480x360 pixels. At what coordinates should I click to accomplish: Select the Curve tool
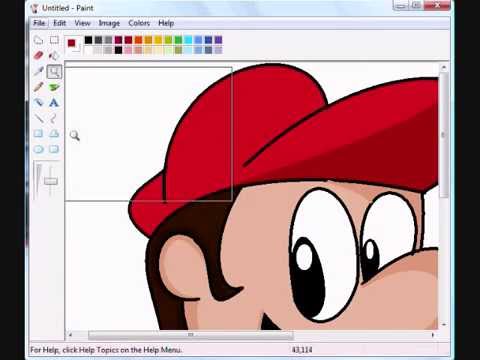[54, 118]
